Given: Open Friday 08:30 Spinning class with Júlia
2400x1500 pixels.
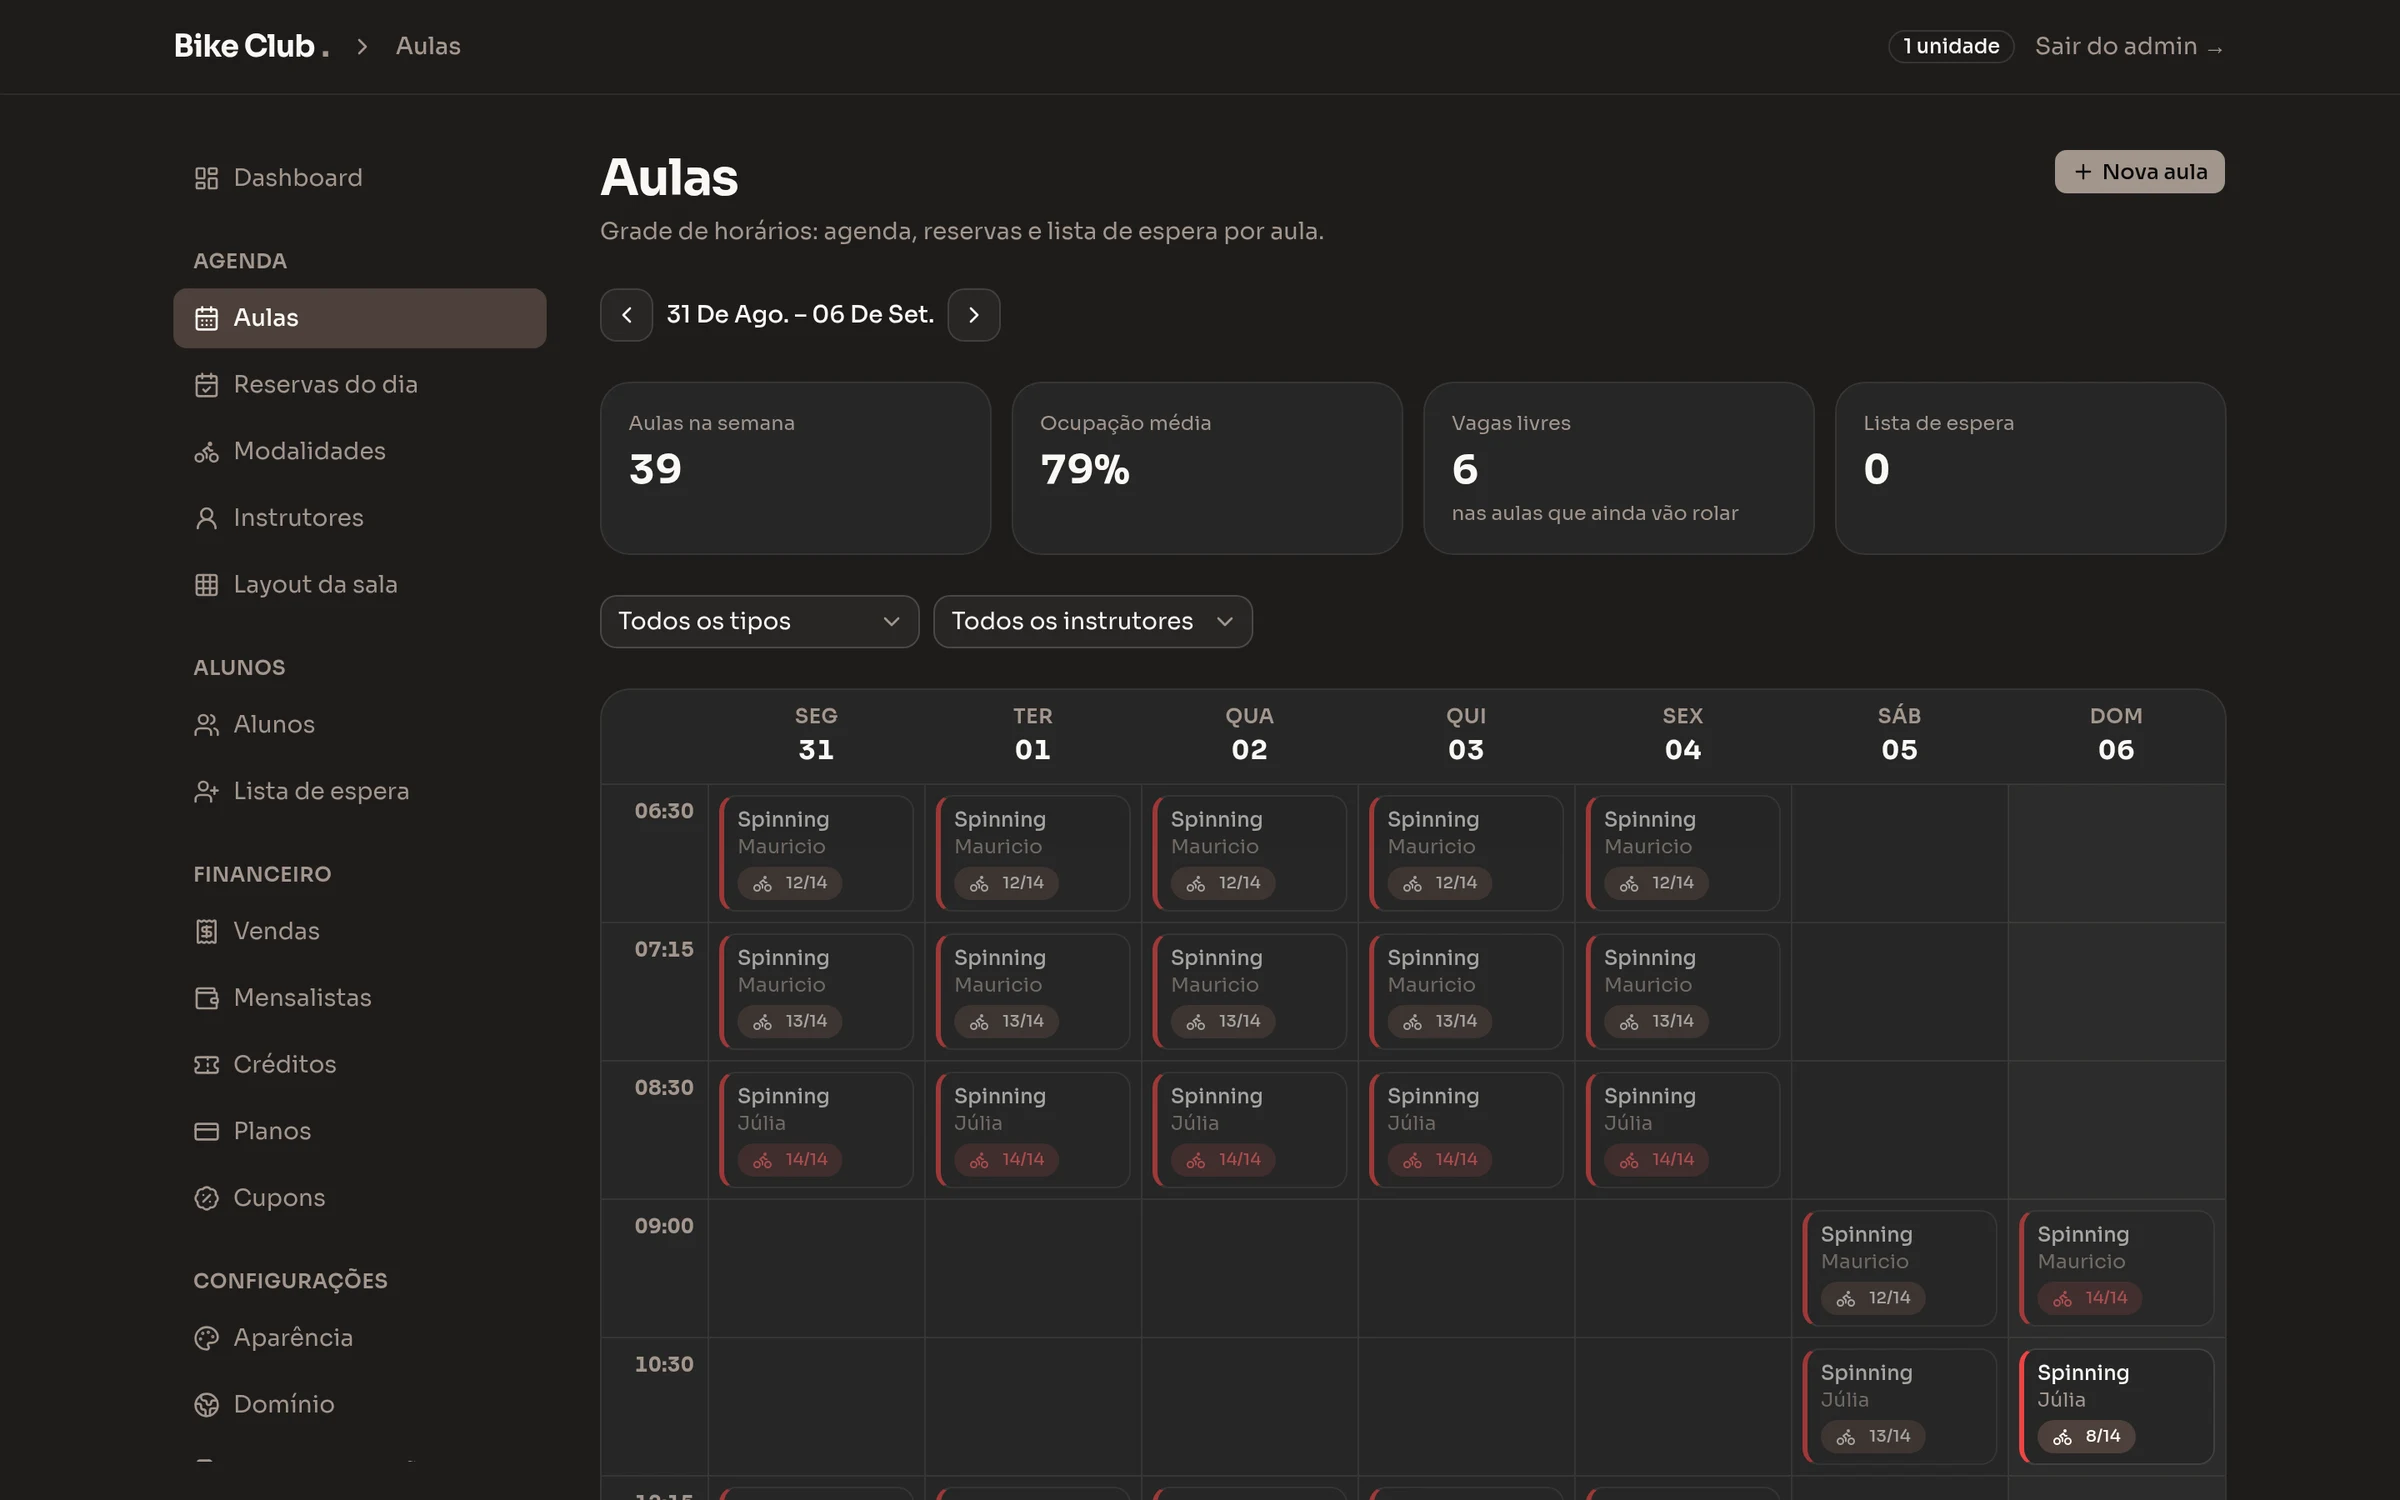Looking at the screenshot, I should [x=1682, y=1130].
